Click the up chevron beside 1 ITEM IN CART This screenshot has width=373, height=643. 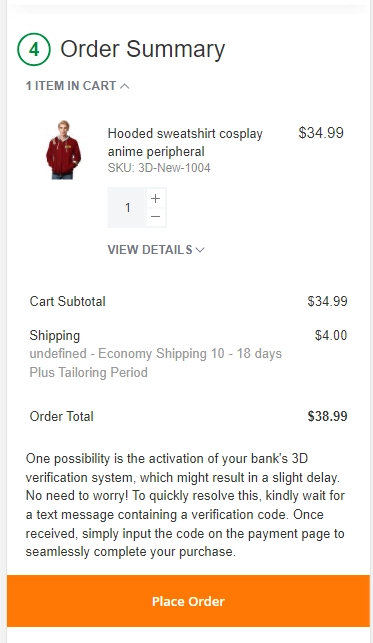click(125, 86)
